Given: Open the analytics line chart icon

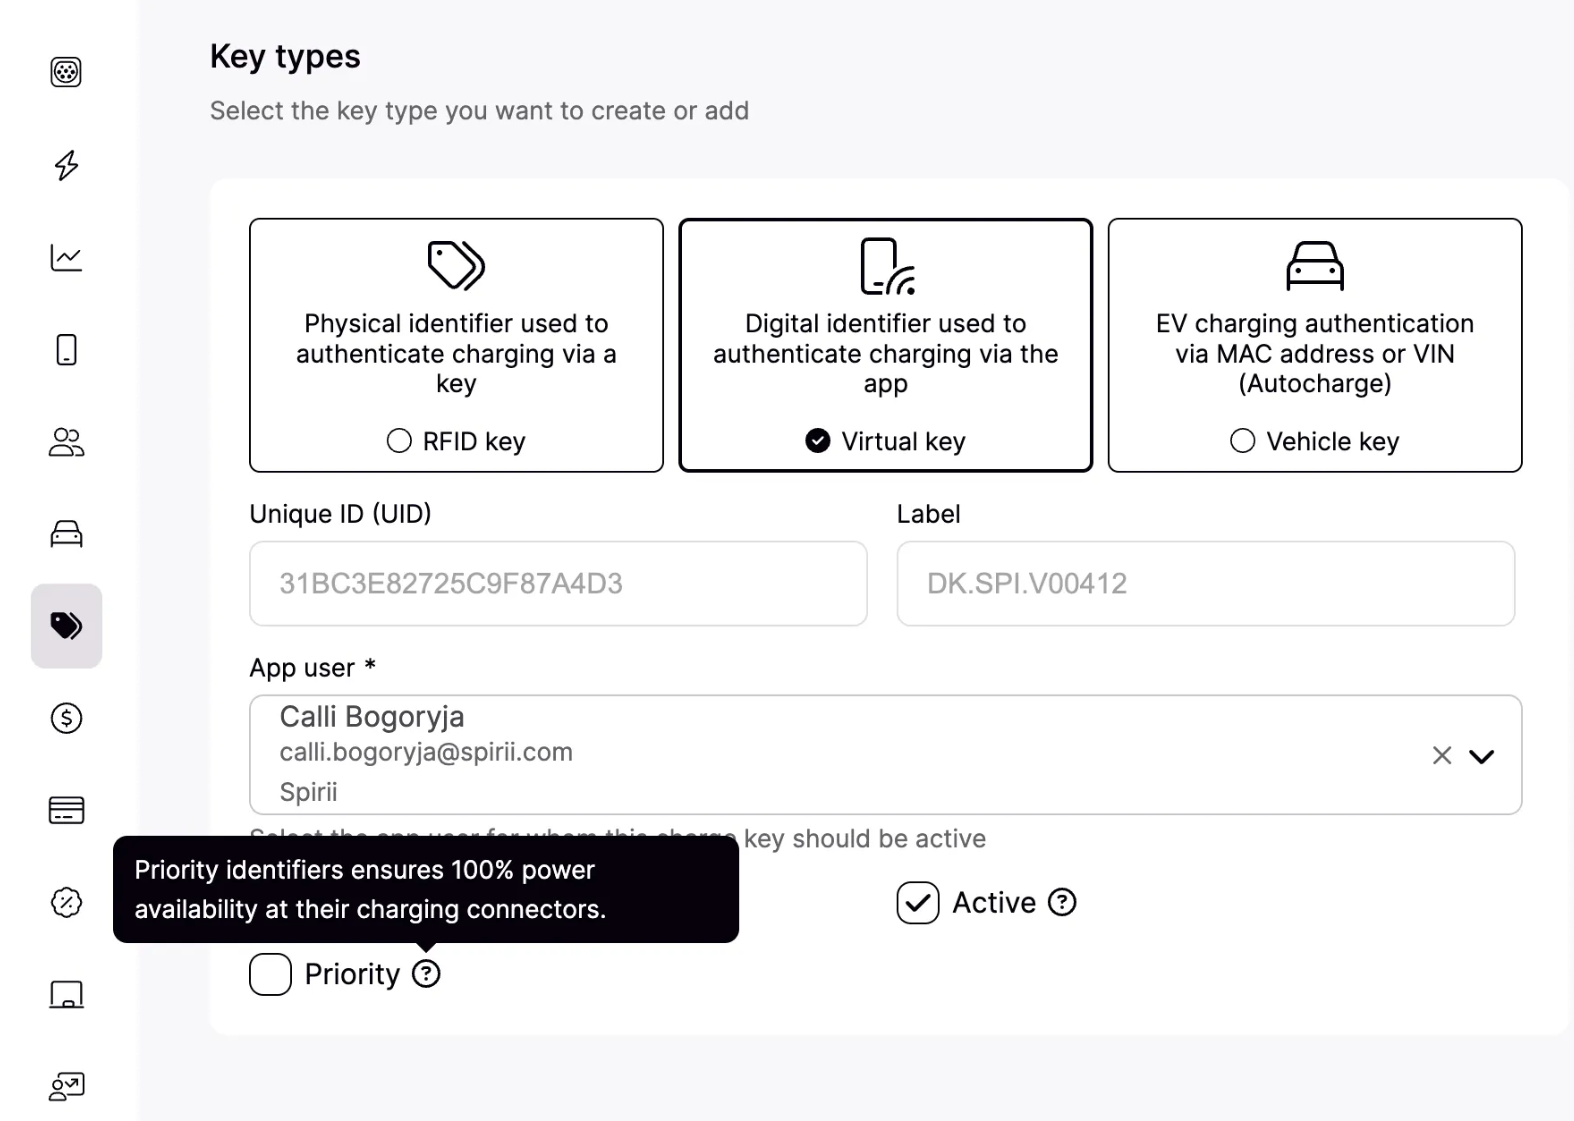Looking at the screenshot, I should point(66,258).
